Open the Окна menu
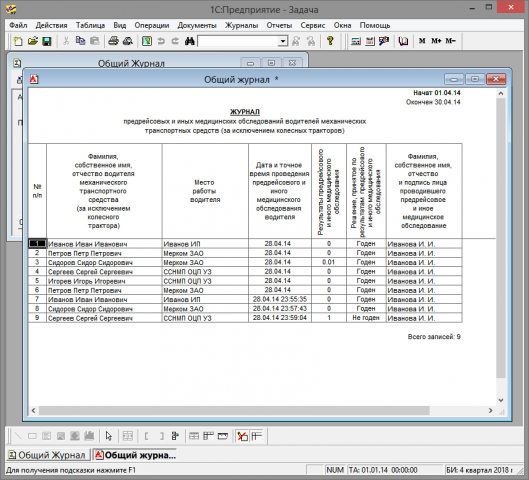 pyautogui.click(x=342, y=25)
